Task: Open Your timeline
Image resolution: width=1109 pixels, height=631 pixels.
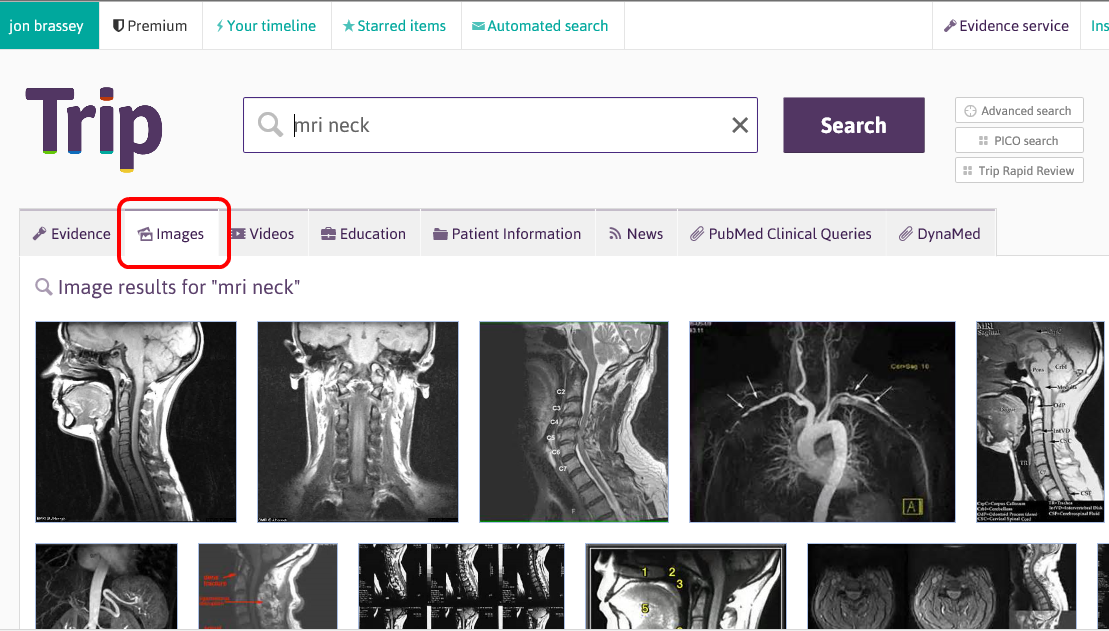Action: click(265, 26)
